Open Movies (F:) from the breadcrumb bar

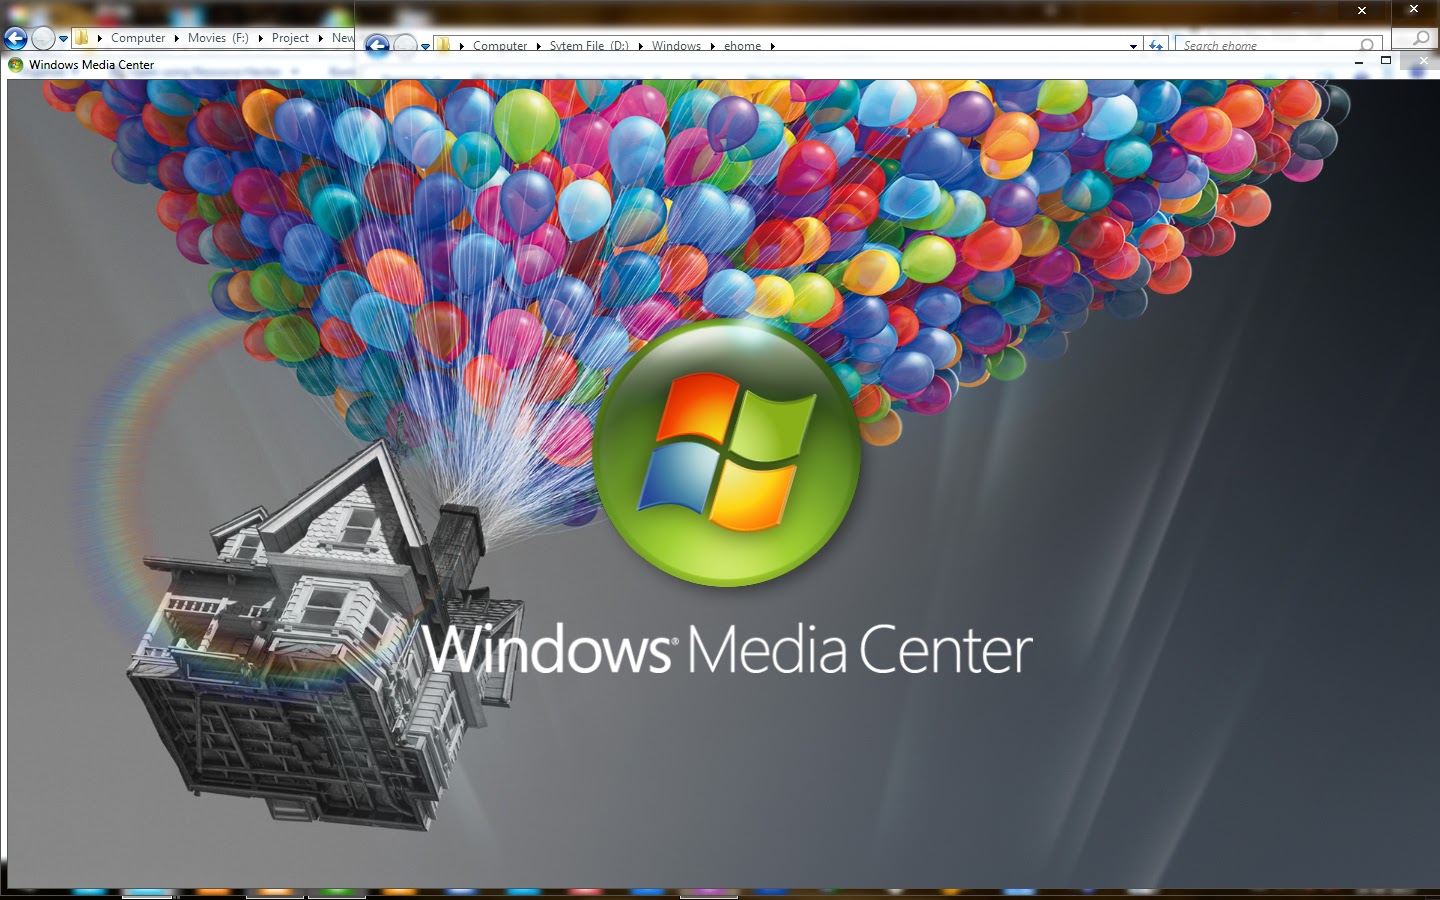(x=217, y=38)
